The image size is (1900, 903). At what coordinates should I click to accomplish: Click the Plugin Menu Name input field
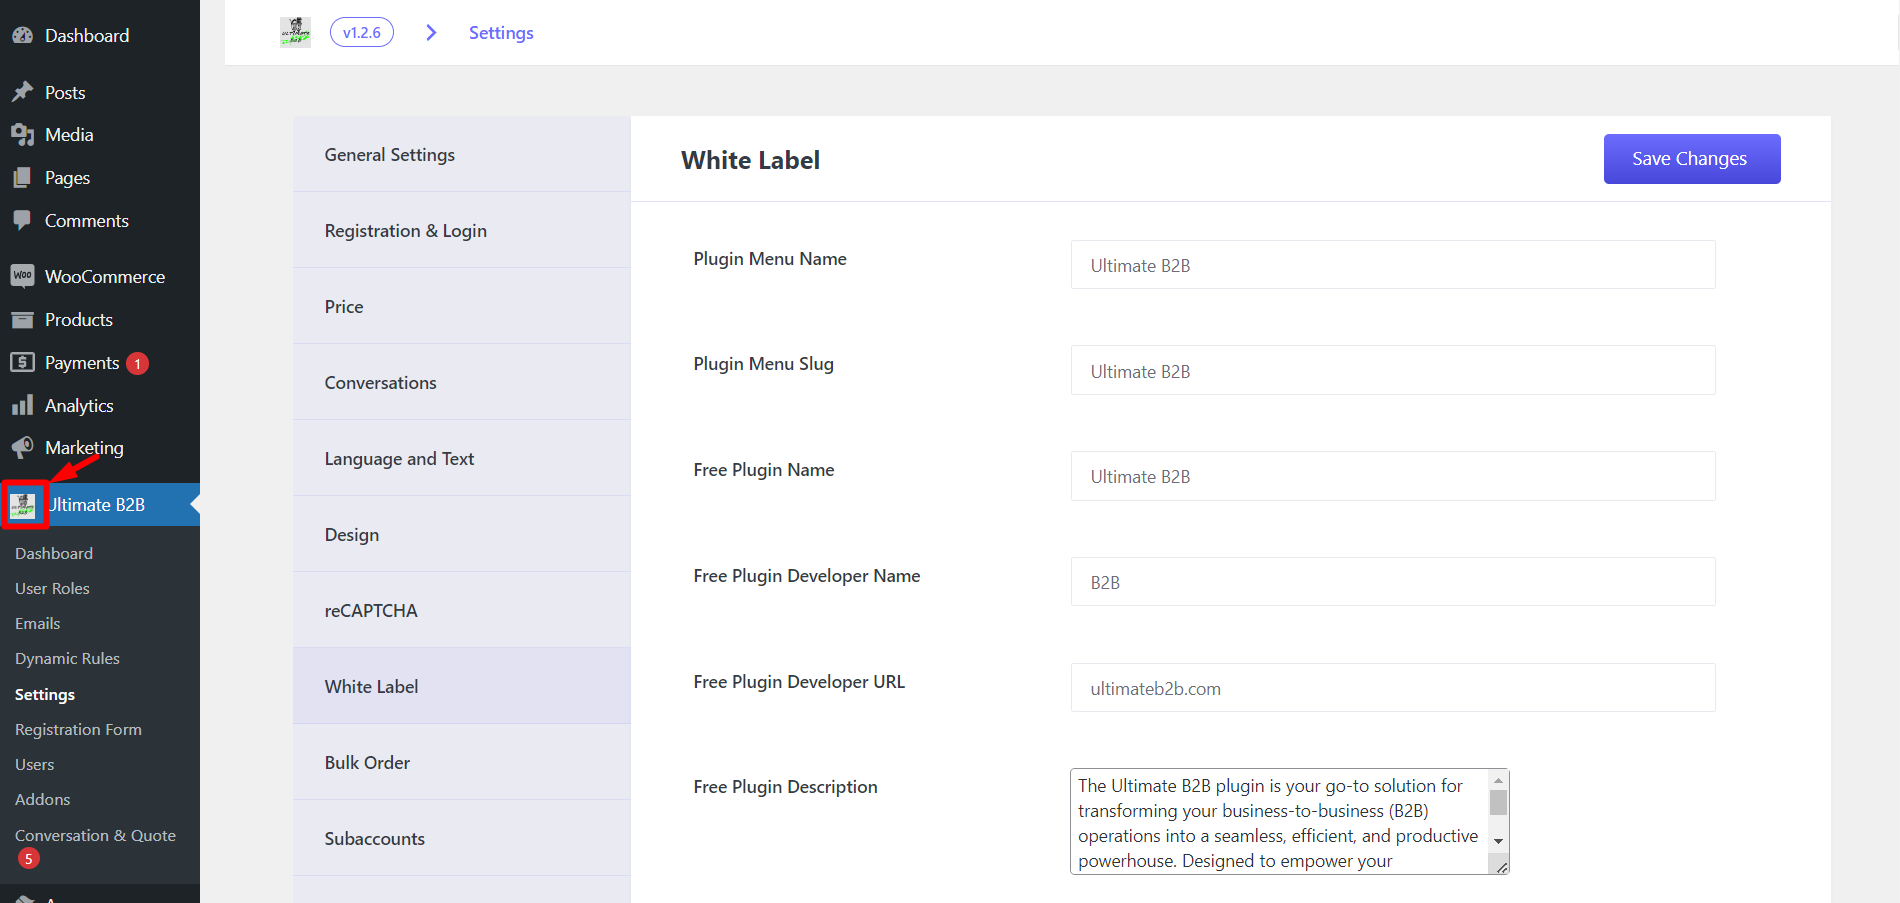[1393, 265]
